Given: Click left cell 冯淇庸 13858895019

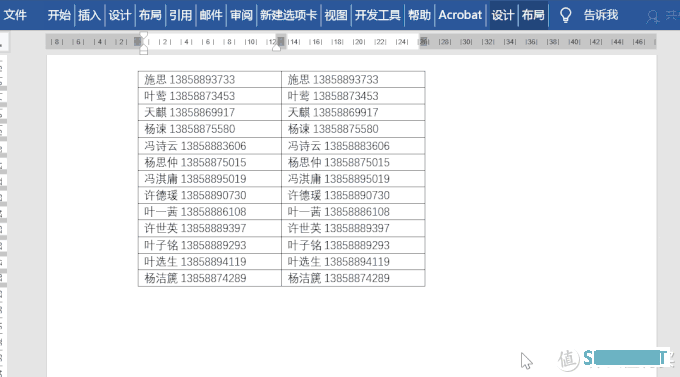Looking at the screenshot, I should [x=210, y=179].
